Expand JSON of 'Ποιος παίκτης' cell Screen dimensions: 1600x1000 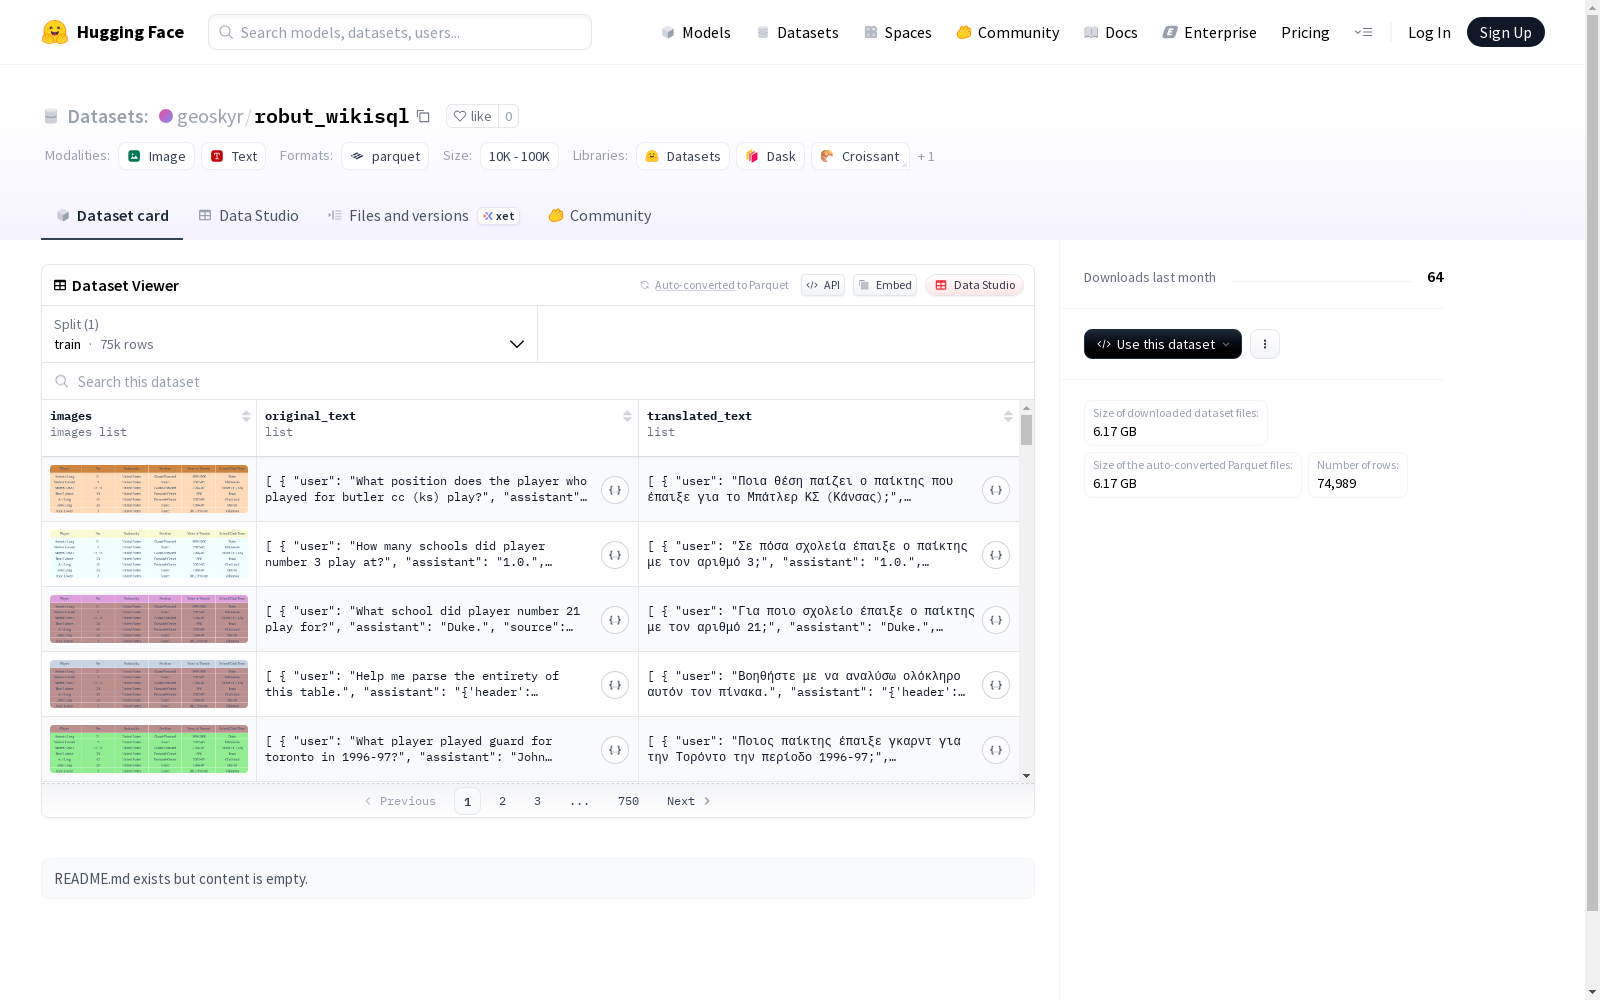(996, 750)
